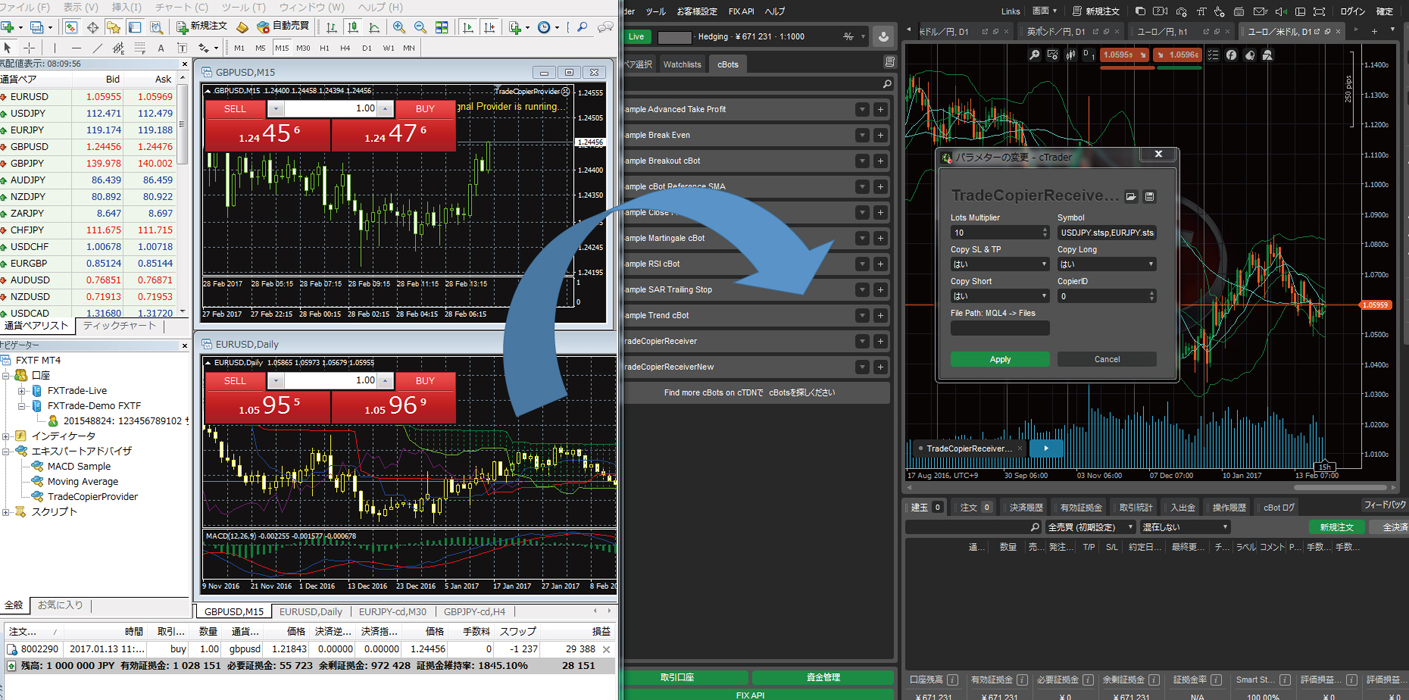Screen dimensions: 1409x700
Task: Click Cancel in the parameter dialog
Action: [1107, 359]
